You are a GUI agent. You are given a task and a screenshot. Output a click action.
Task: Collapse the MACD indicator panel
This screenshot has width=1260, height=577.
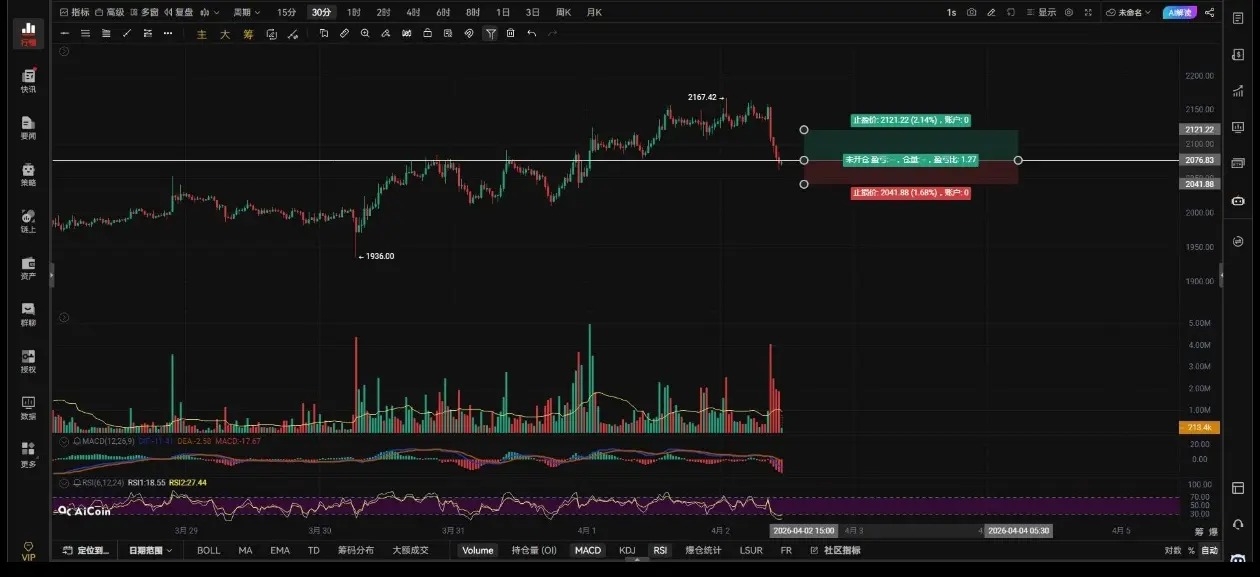point(64,440)
